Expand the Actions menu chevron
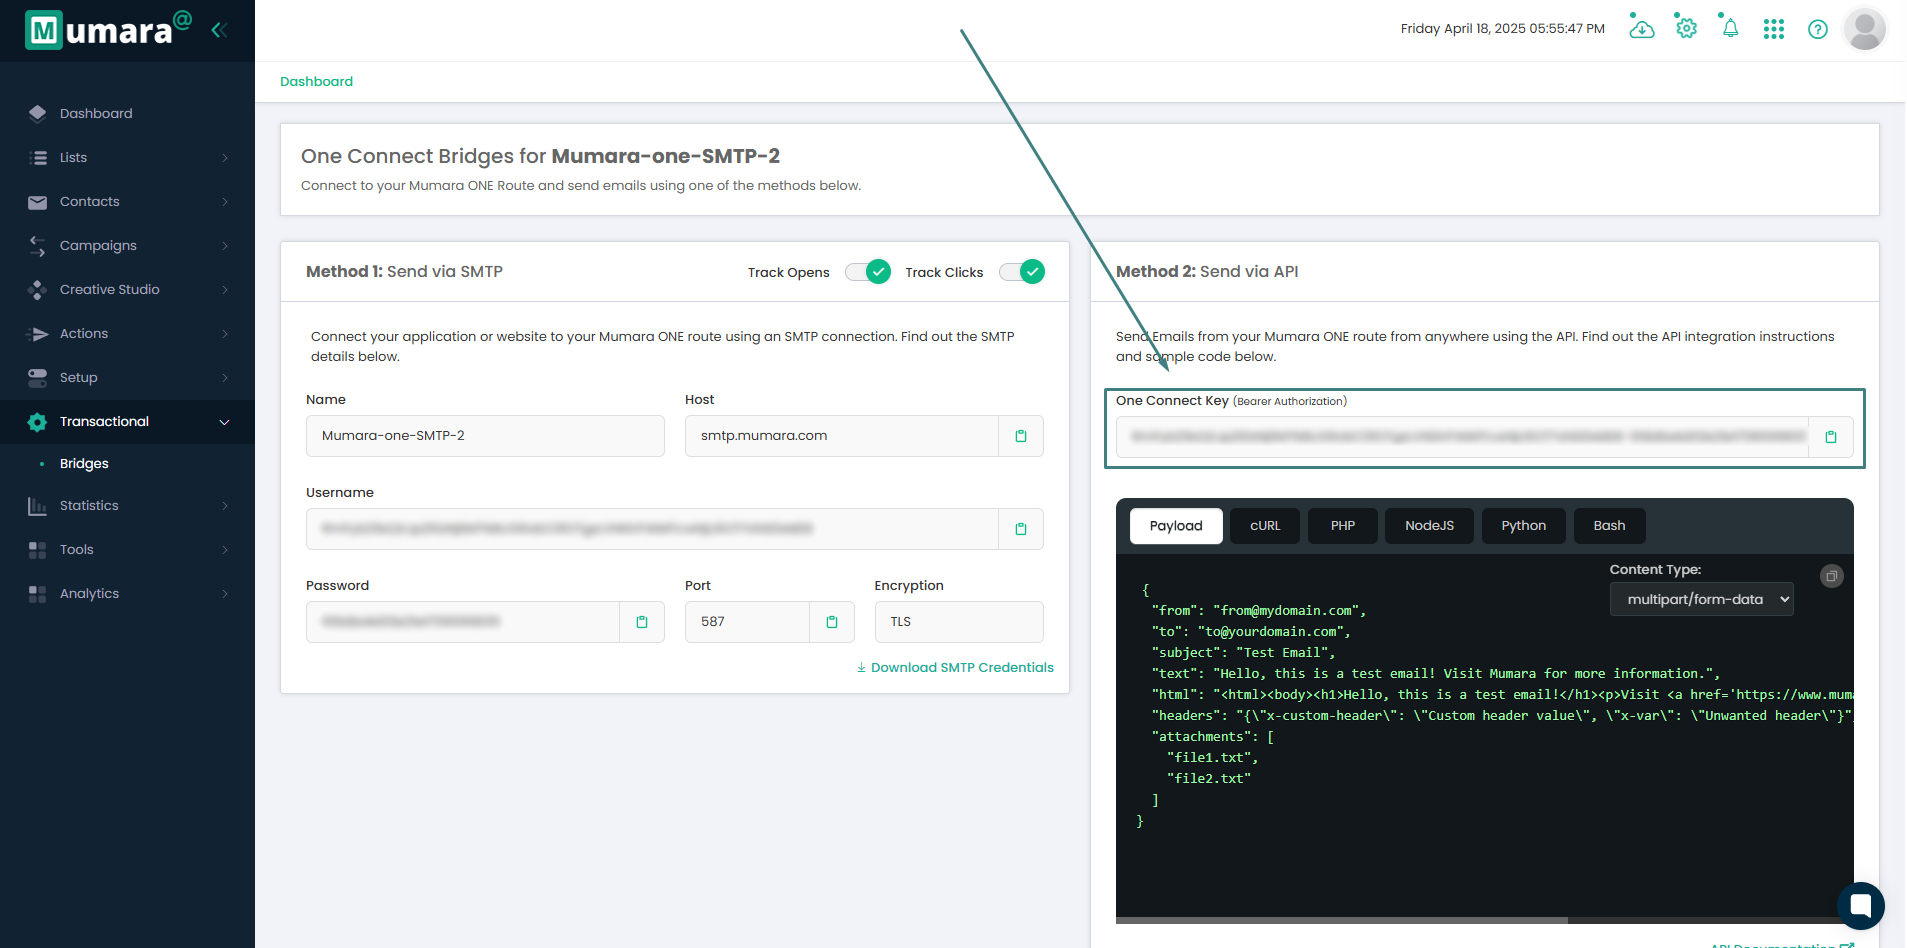1907x948 pixels. click(x=225, y=334)
